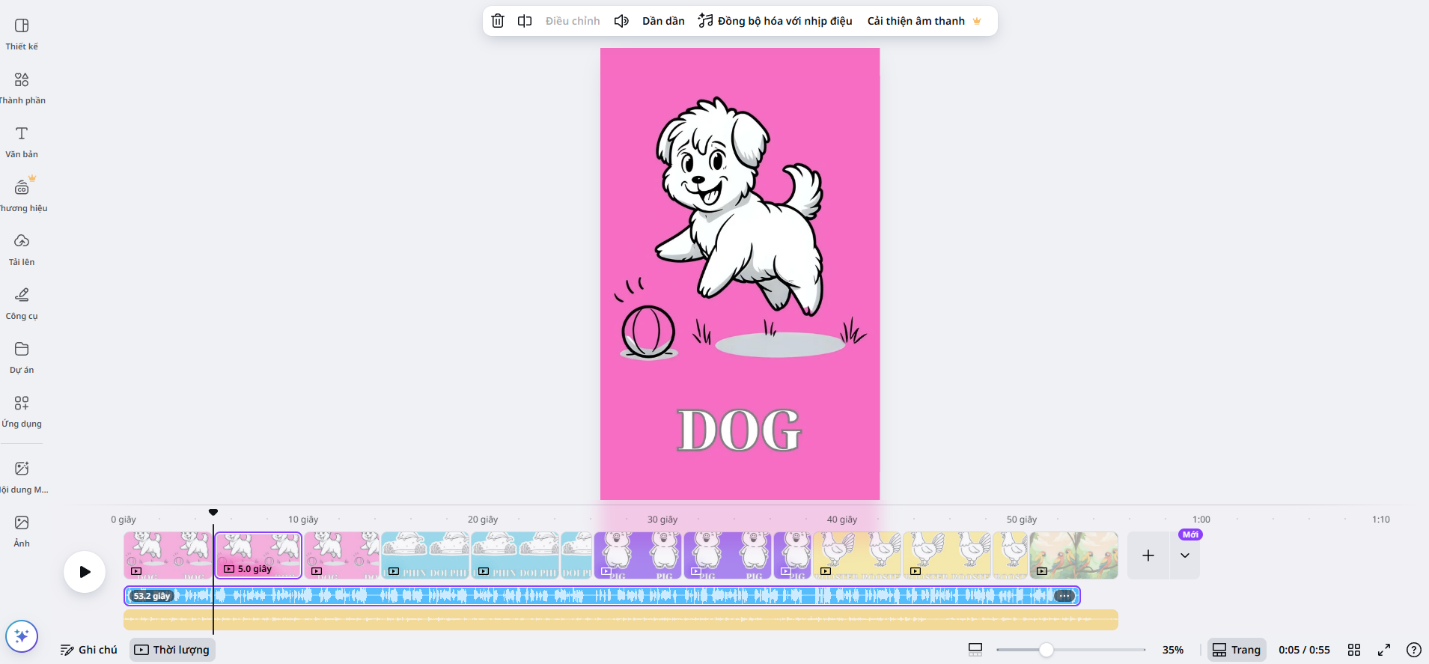Toggle the Thời lượng duration timeline

pyautogui.click(x=172, y=650)
